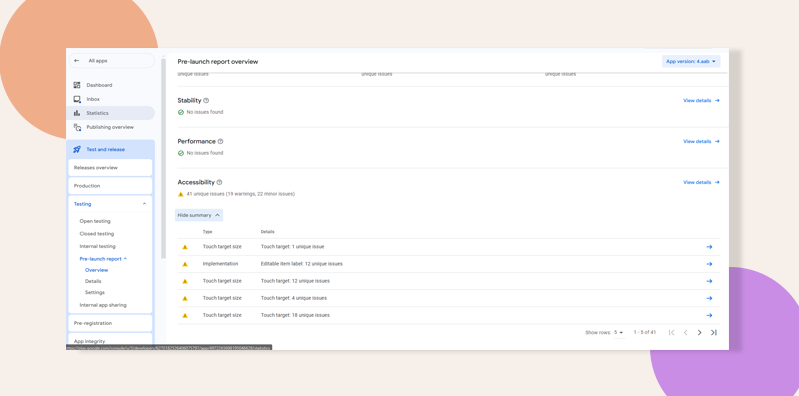The image size is (799, 396).
Task: Click warning icon on the Implementation row
Action: (185, 264)
